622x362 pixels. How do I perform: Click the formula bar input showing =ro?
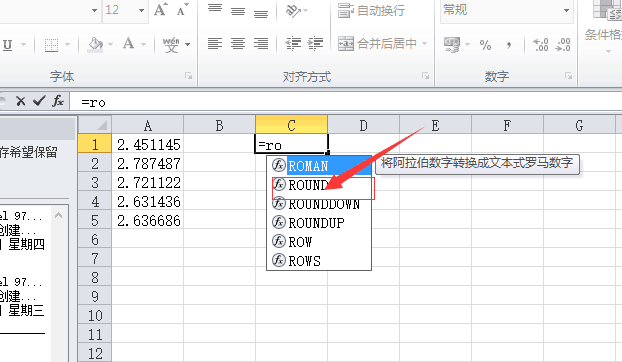point(346,102)
